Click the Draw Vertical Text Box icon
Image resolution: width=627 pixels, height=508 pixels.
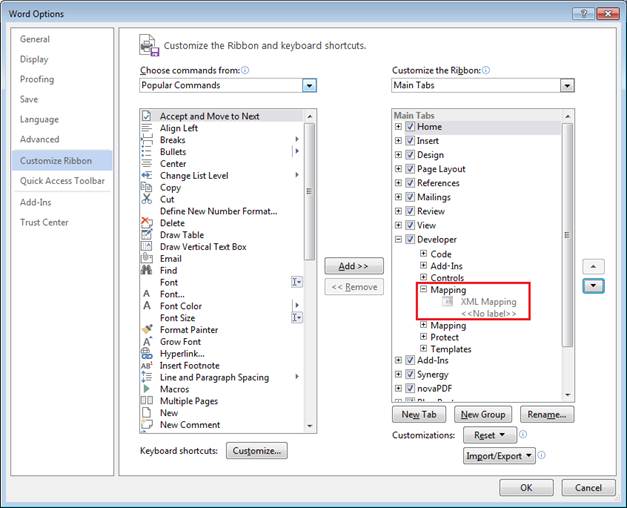click(x=147, y=246)
